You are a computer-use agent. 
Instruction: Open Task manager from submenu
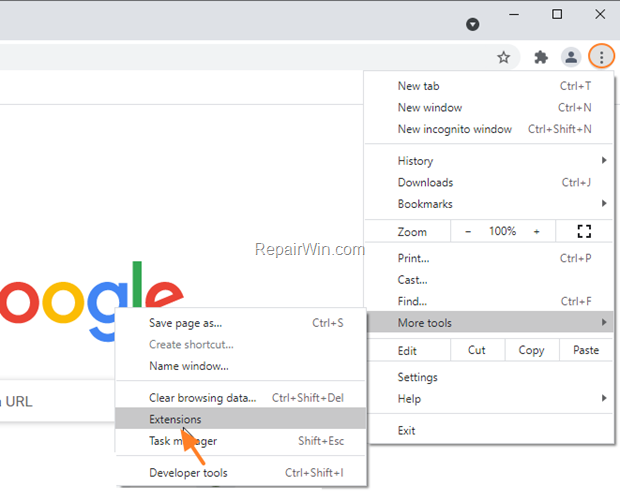coord(240,441)
